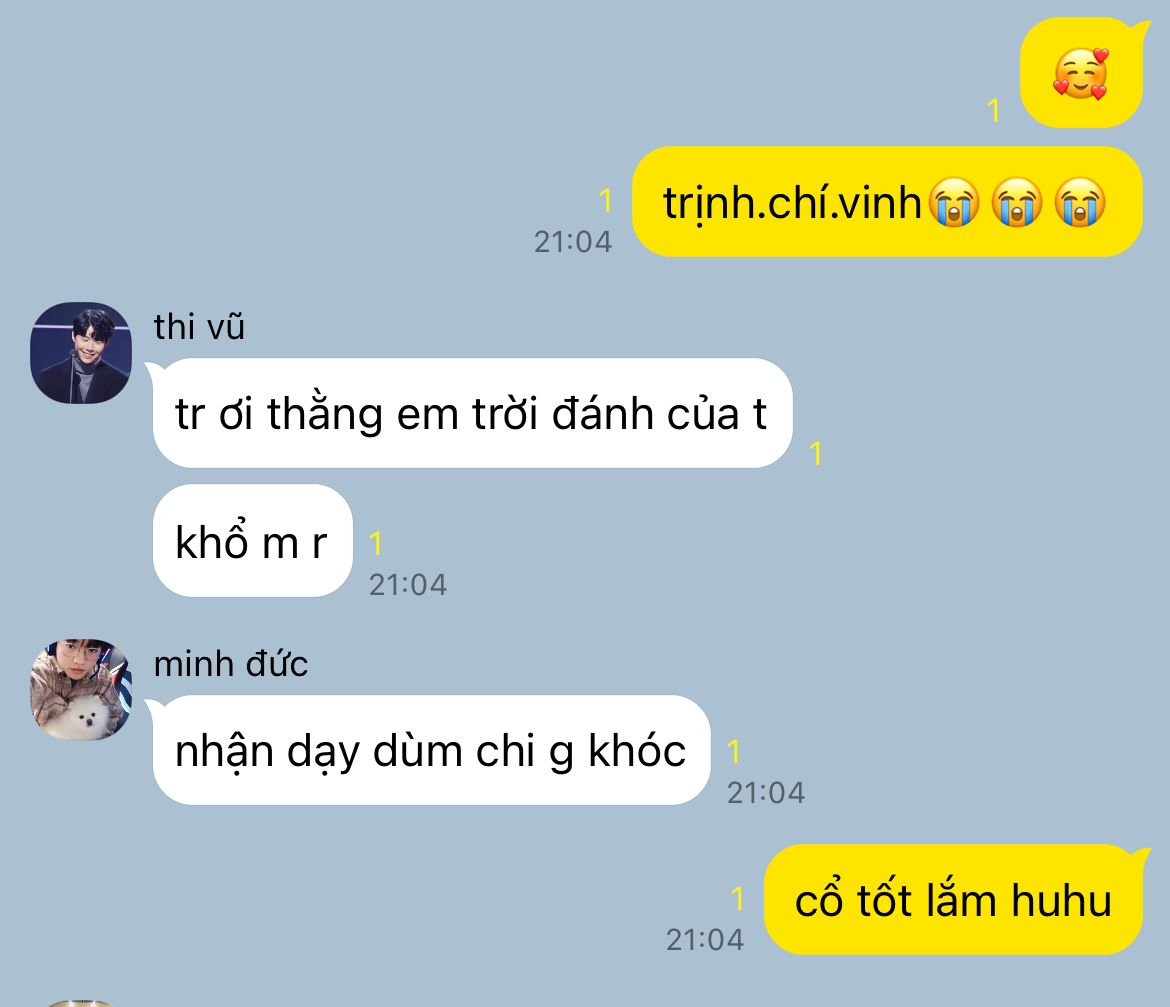Tap unread count beside heart emoji bubble
This screenshot has width=1170, height=1007.
click(994, 110)
